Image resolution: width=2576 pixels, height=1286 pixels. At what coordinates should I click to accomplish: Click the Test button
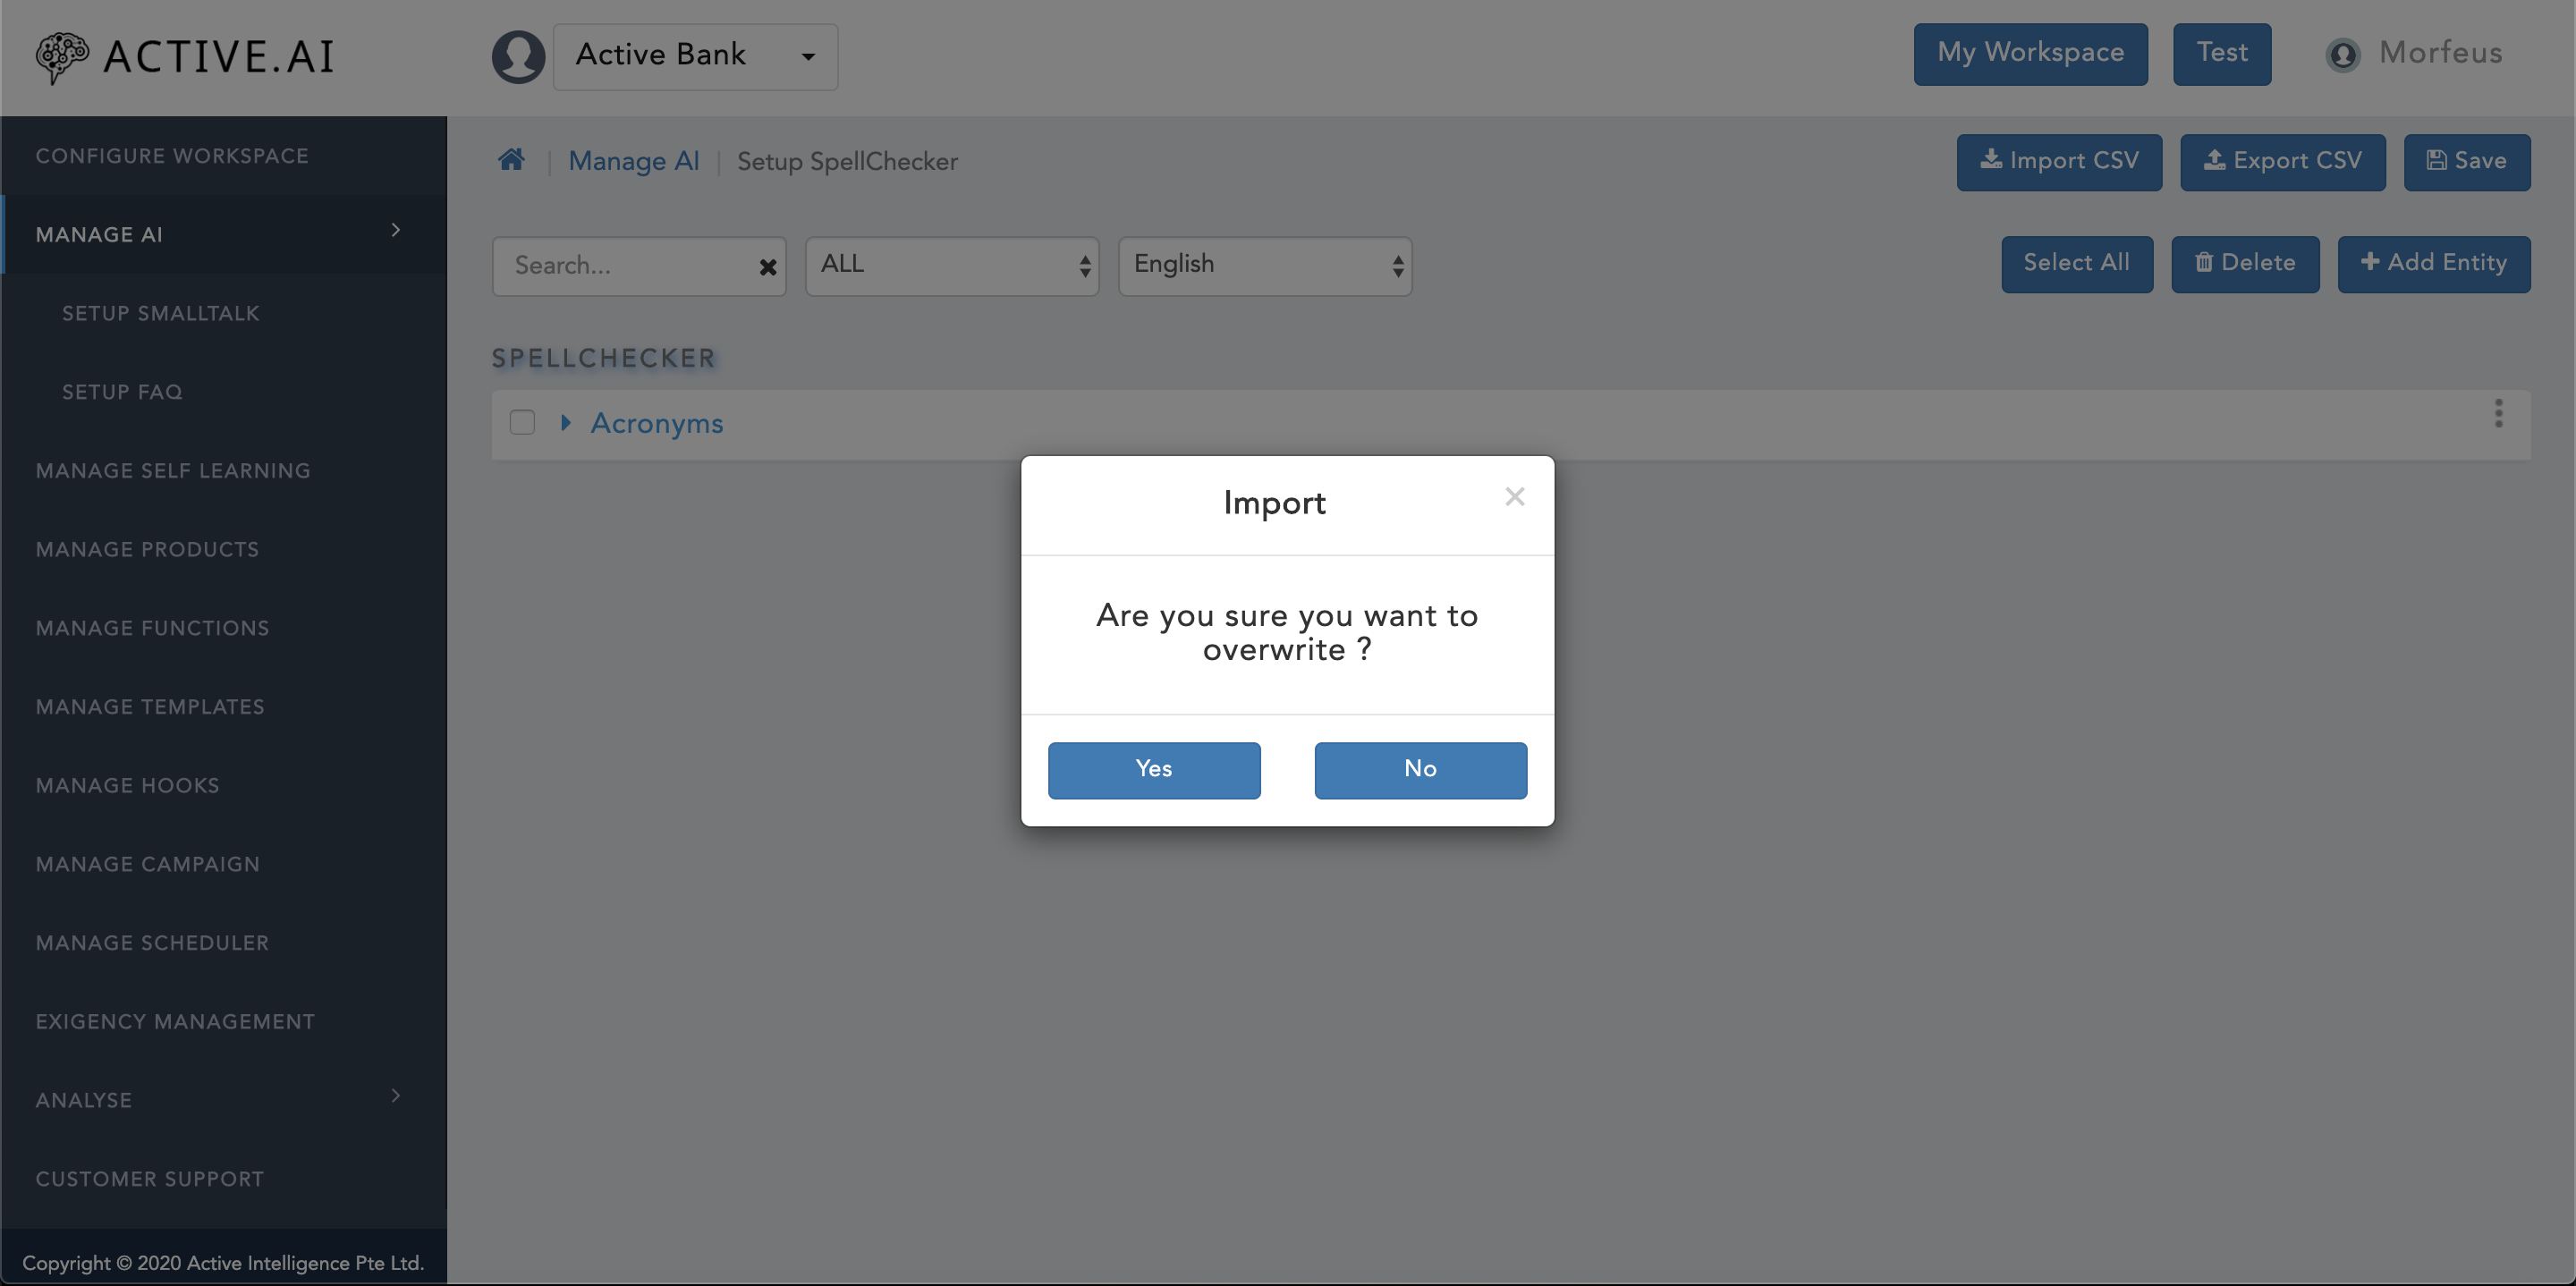2221,54
